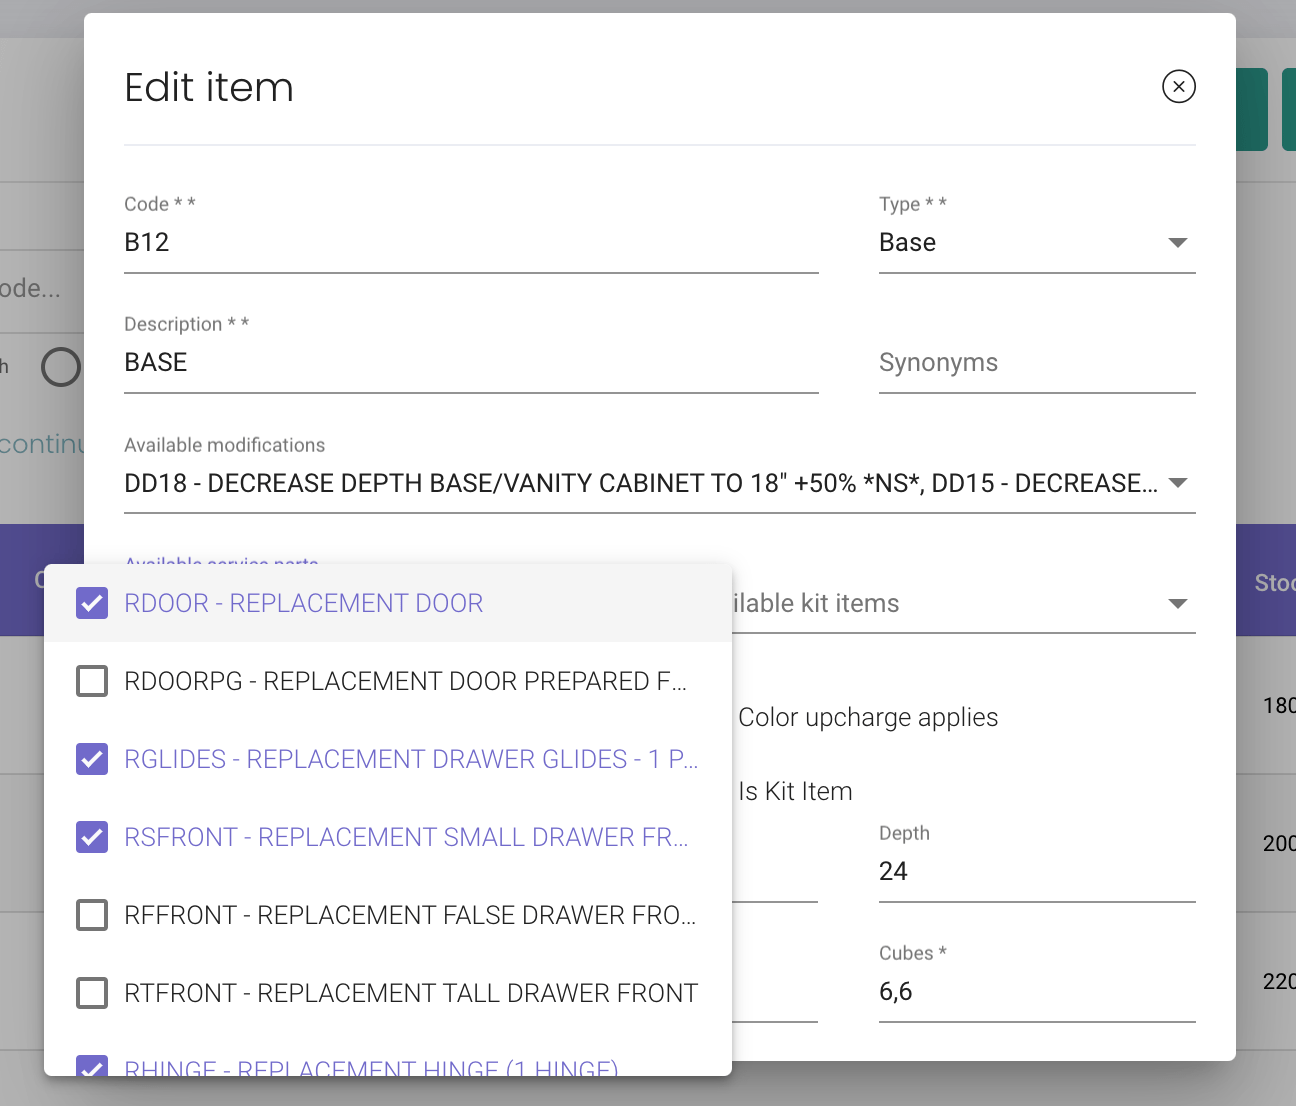
Task: Check RFFRONT replacement false drawer front
Action: pos(92,915)
